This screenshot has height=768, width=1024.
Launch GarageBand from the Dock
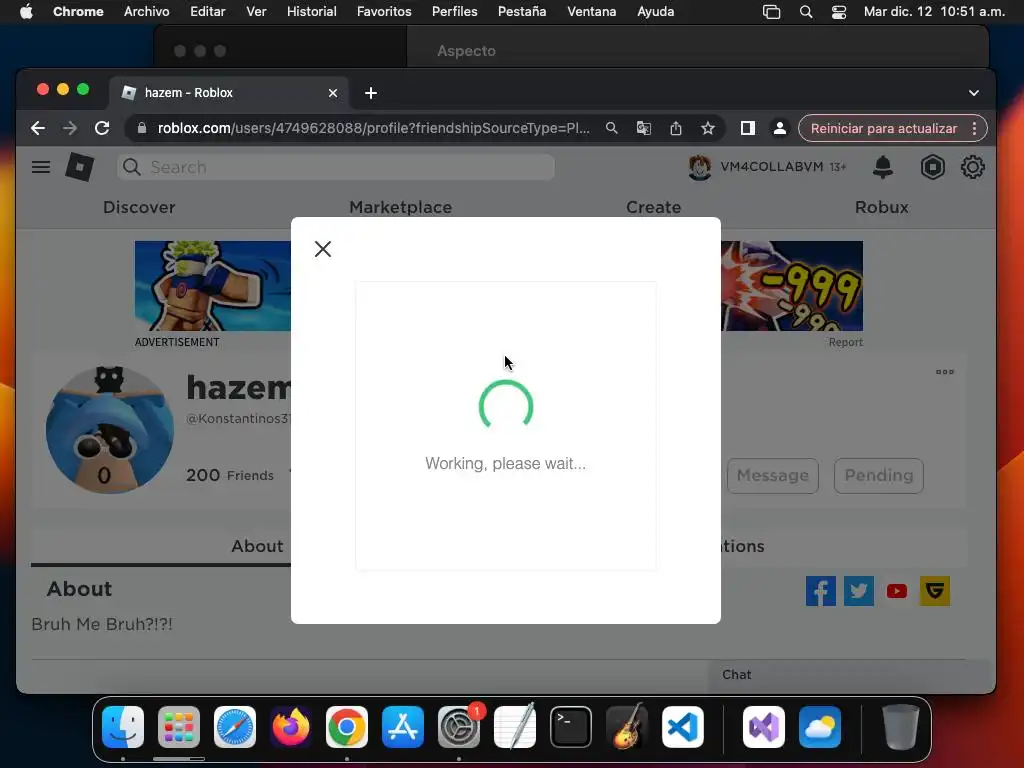[627, 727]
